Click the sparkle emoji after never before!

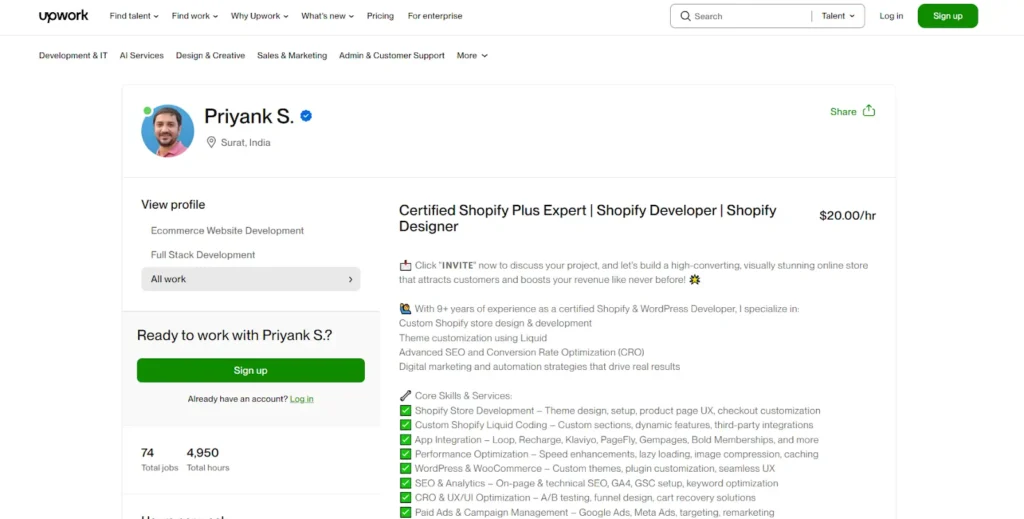694,279
